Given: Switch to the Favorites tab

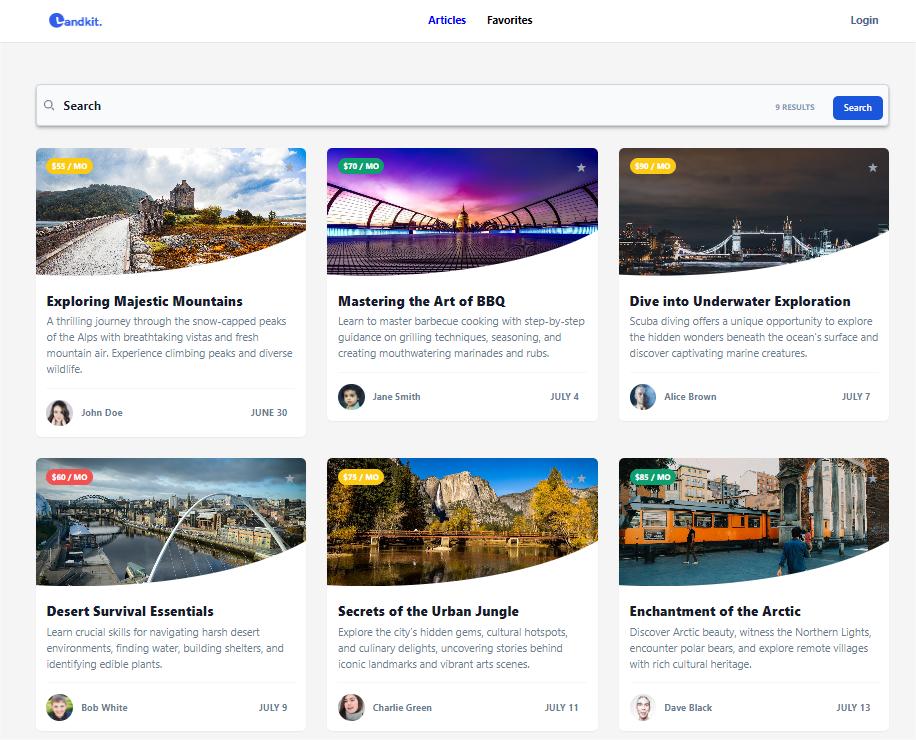Looking at the screenshot, I should [x=509, y=20].
